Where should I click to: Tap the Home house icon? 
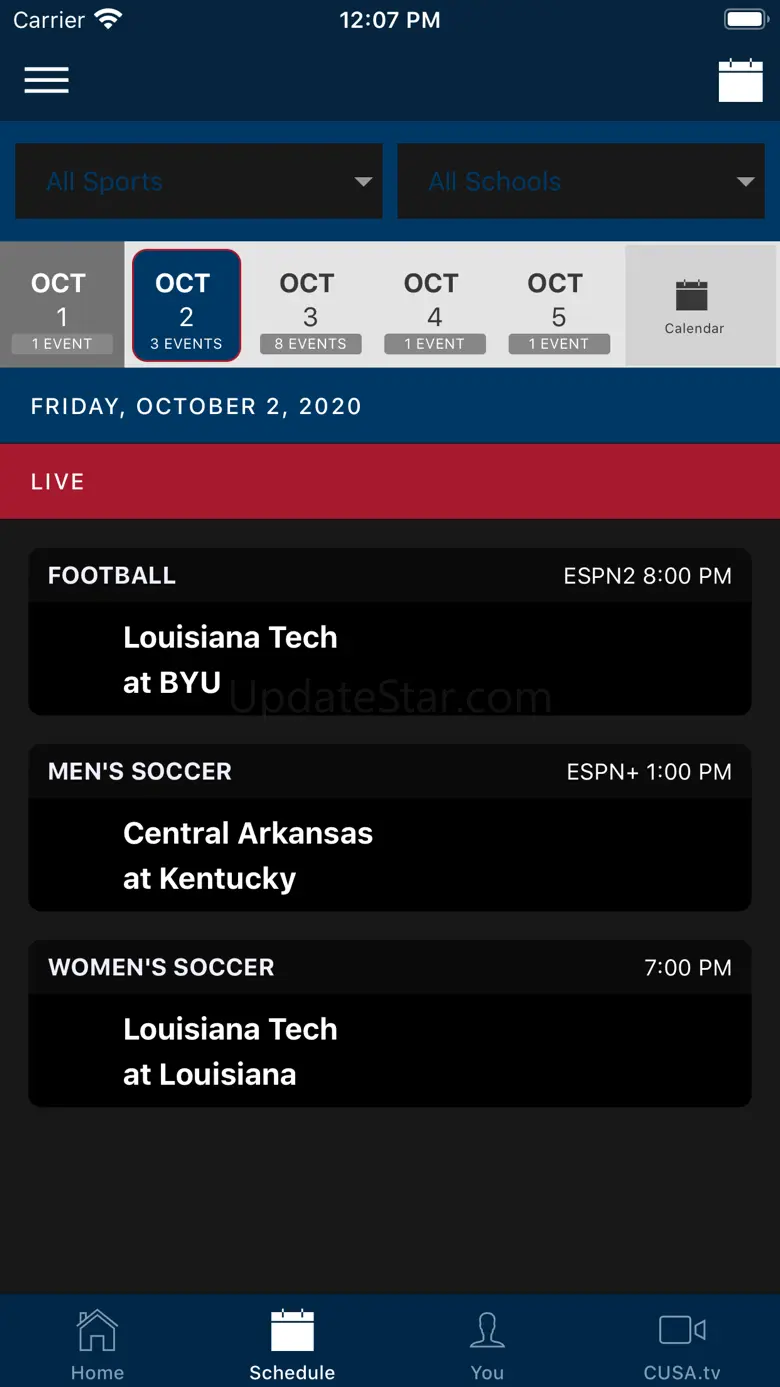point(97,1331)
